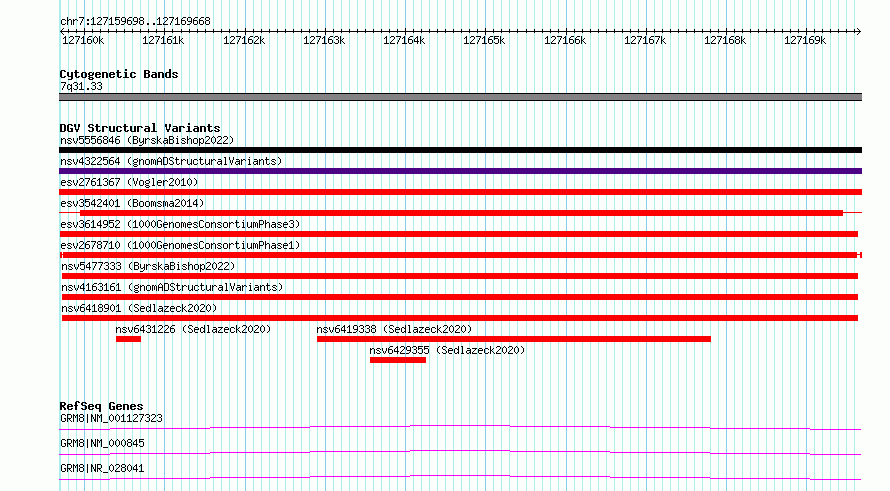
Task: Open nsv4322564 (gnomADStructuralVariants) label
Action: coord(171,161)
